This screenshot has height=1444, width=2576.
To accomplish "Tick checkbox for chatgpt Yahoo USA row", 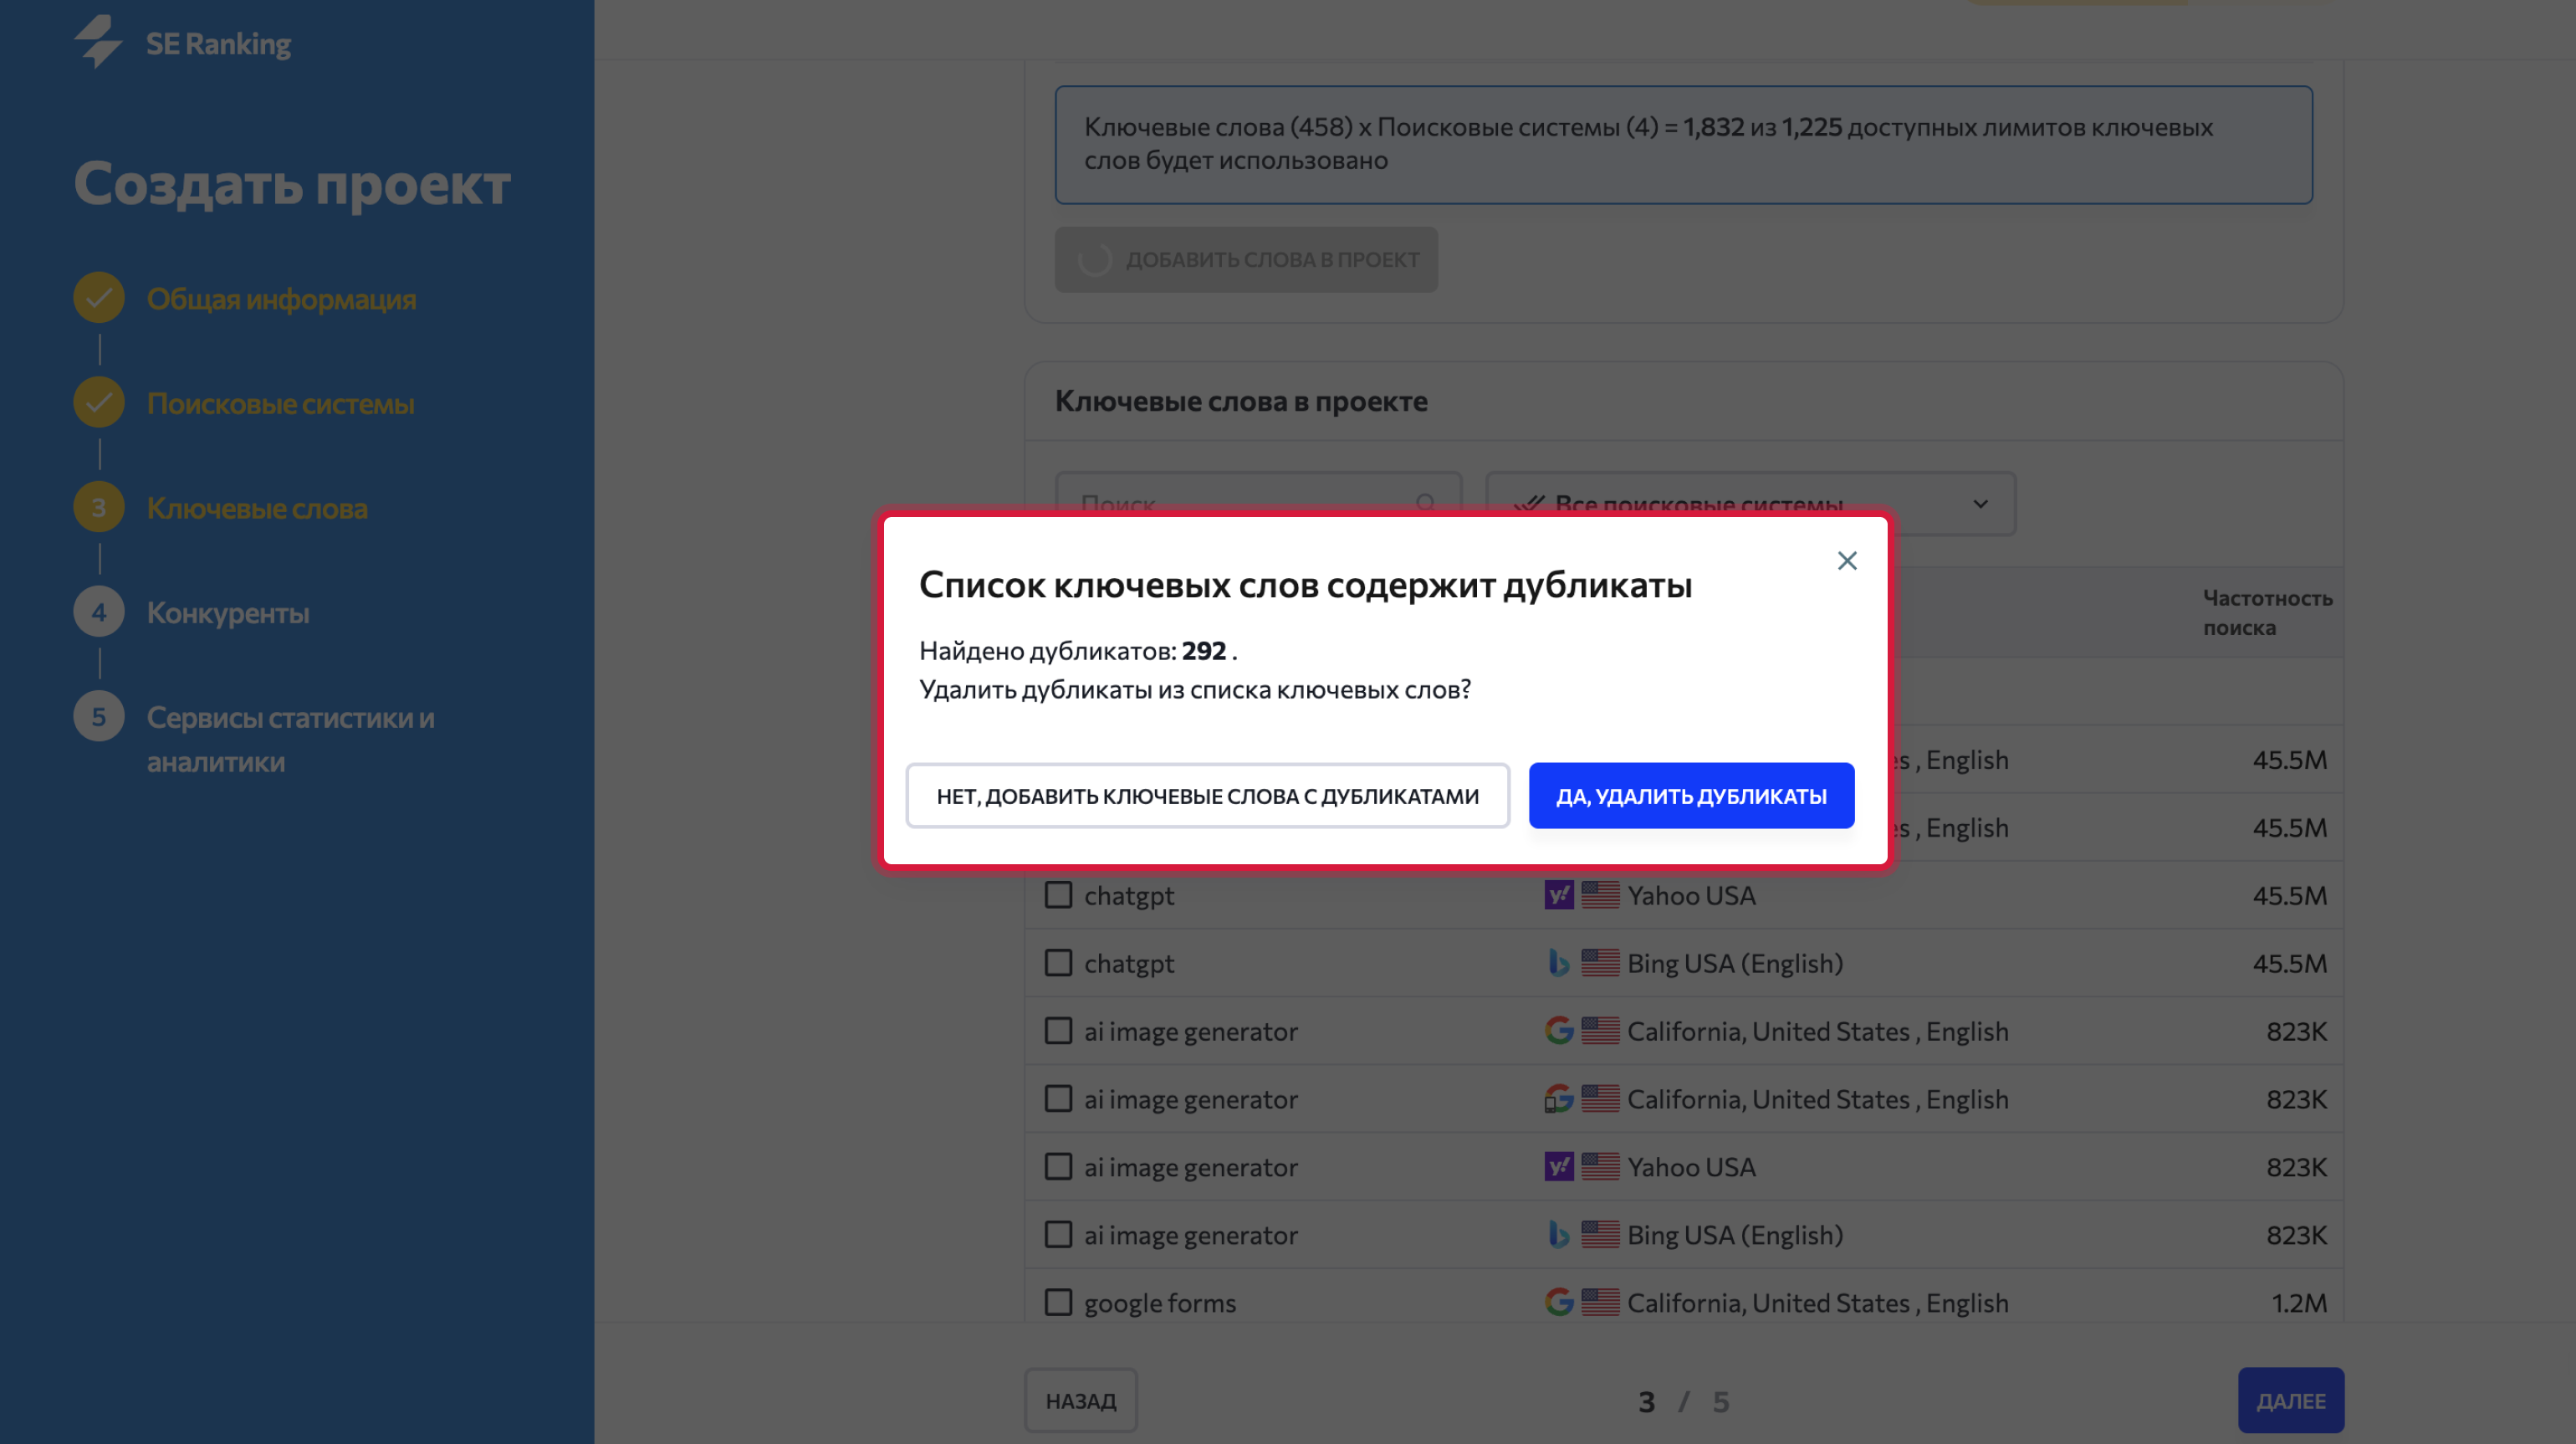I will click(1058, 895).
